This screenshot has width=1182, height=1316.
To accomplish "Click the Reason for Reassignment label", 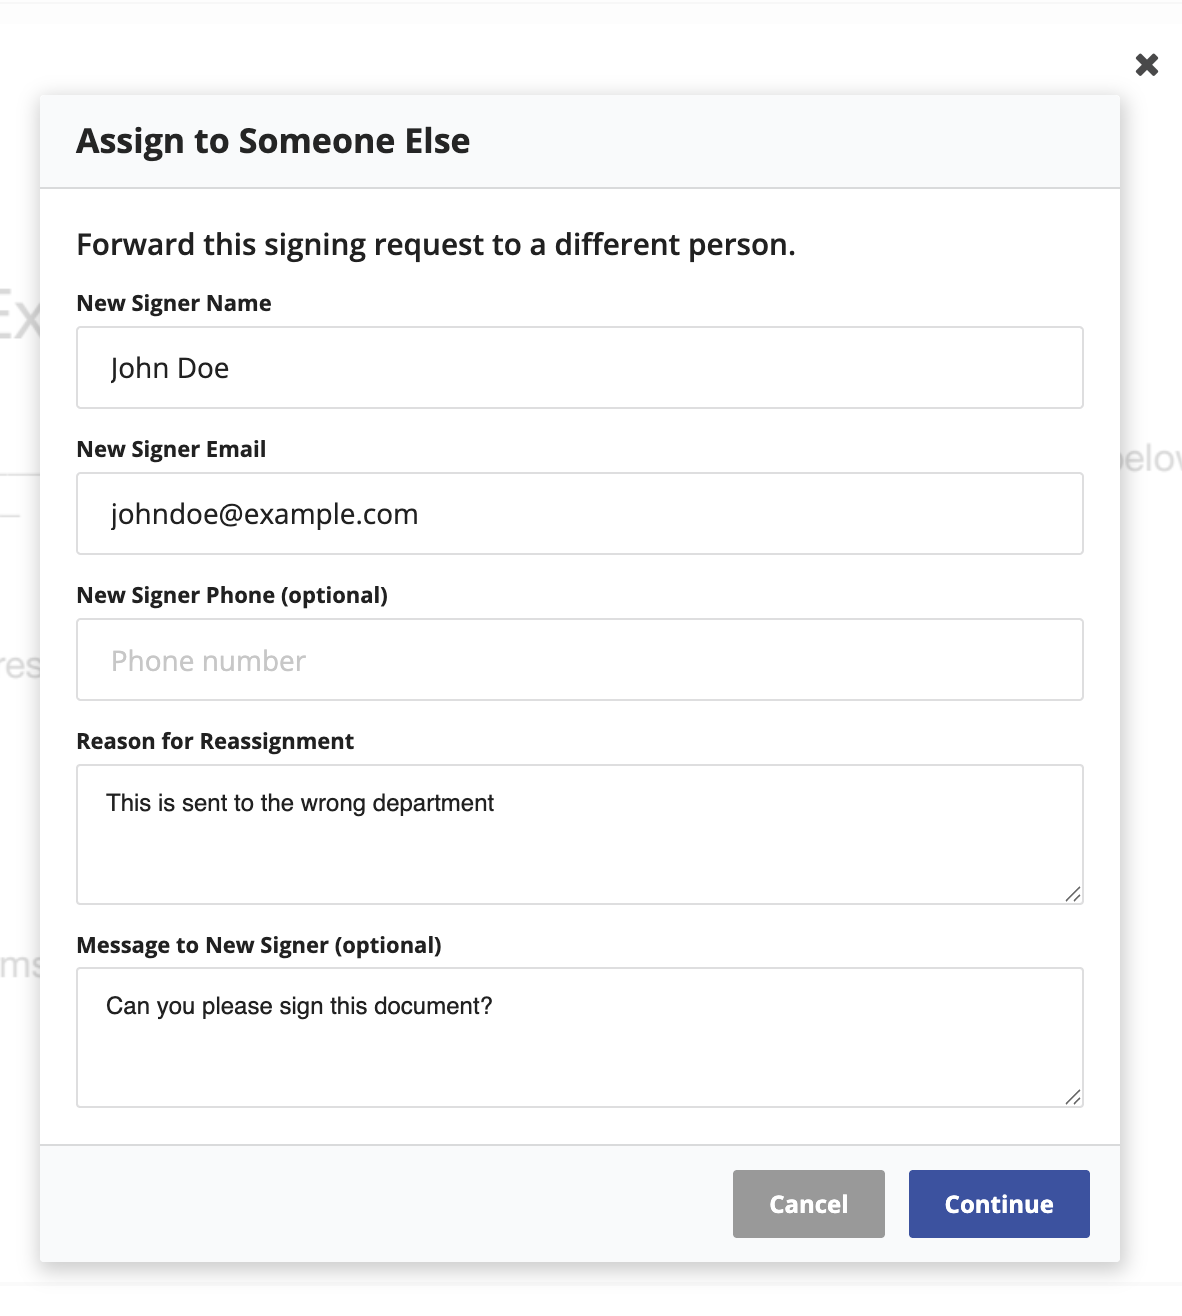I will click(x=215, y=741).
